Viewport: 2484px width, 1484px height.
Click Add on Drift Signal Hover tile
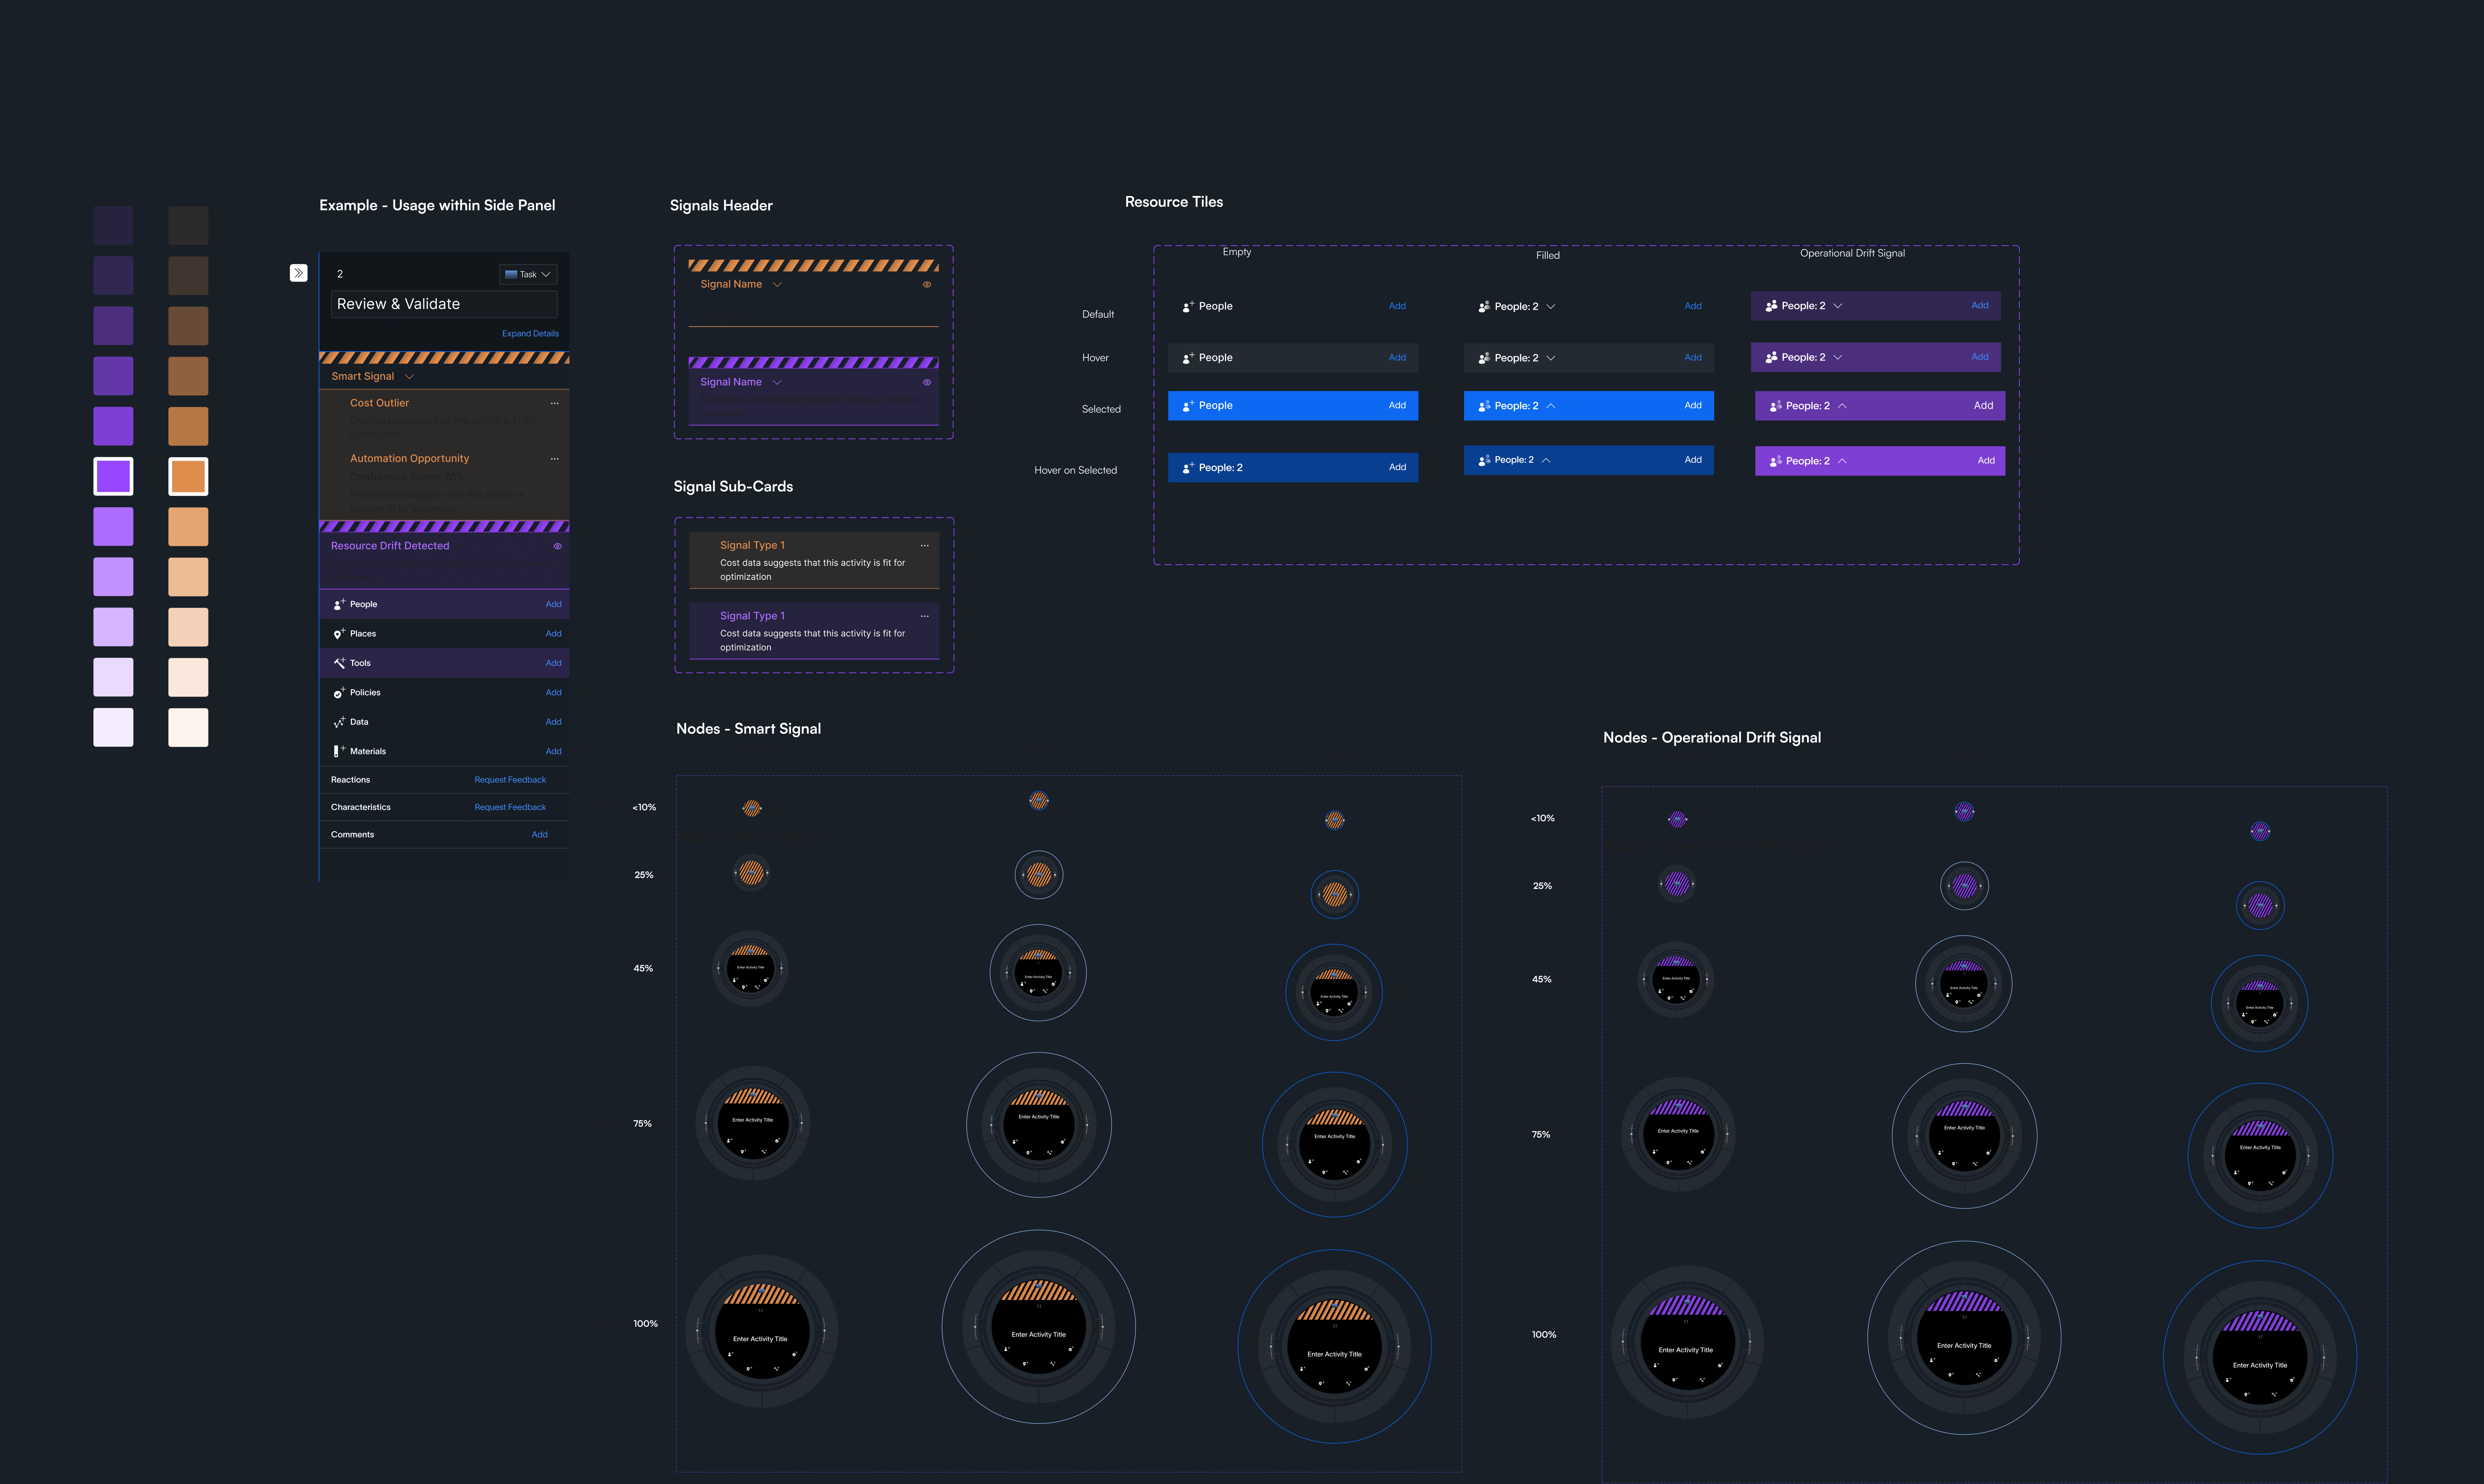pos(1980,357)
